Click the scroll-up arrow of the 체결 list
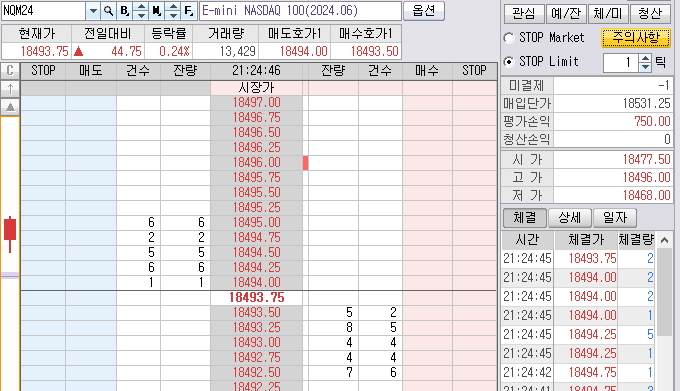Viewport: 680px width, 391px height. point(664,240)
